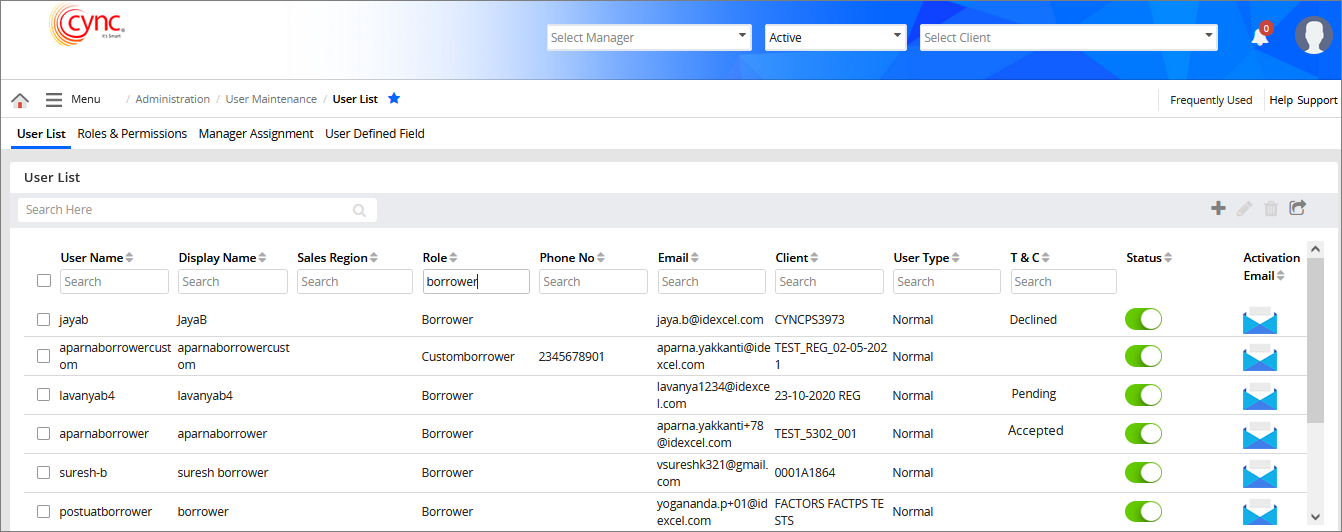Click the delete trash icon
The width and height of the screenshot is (1342, 532).
pyautogui.click(x=1271, y=208)
